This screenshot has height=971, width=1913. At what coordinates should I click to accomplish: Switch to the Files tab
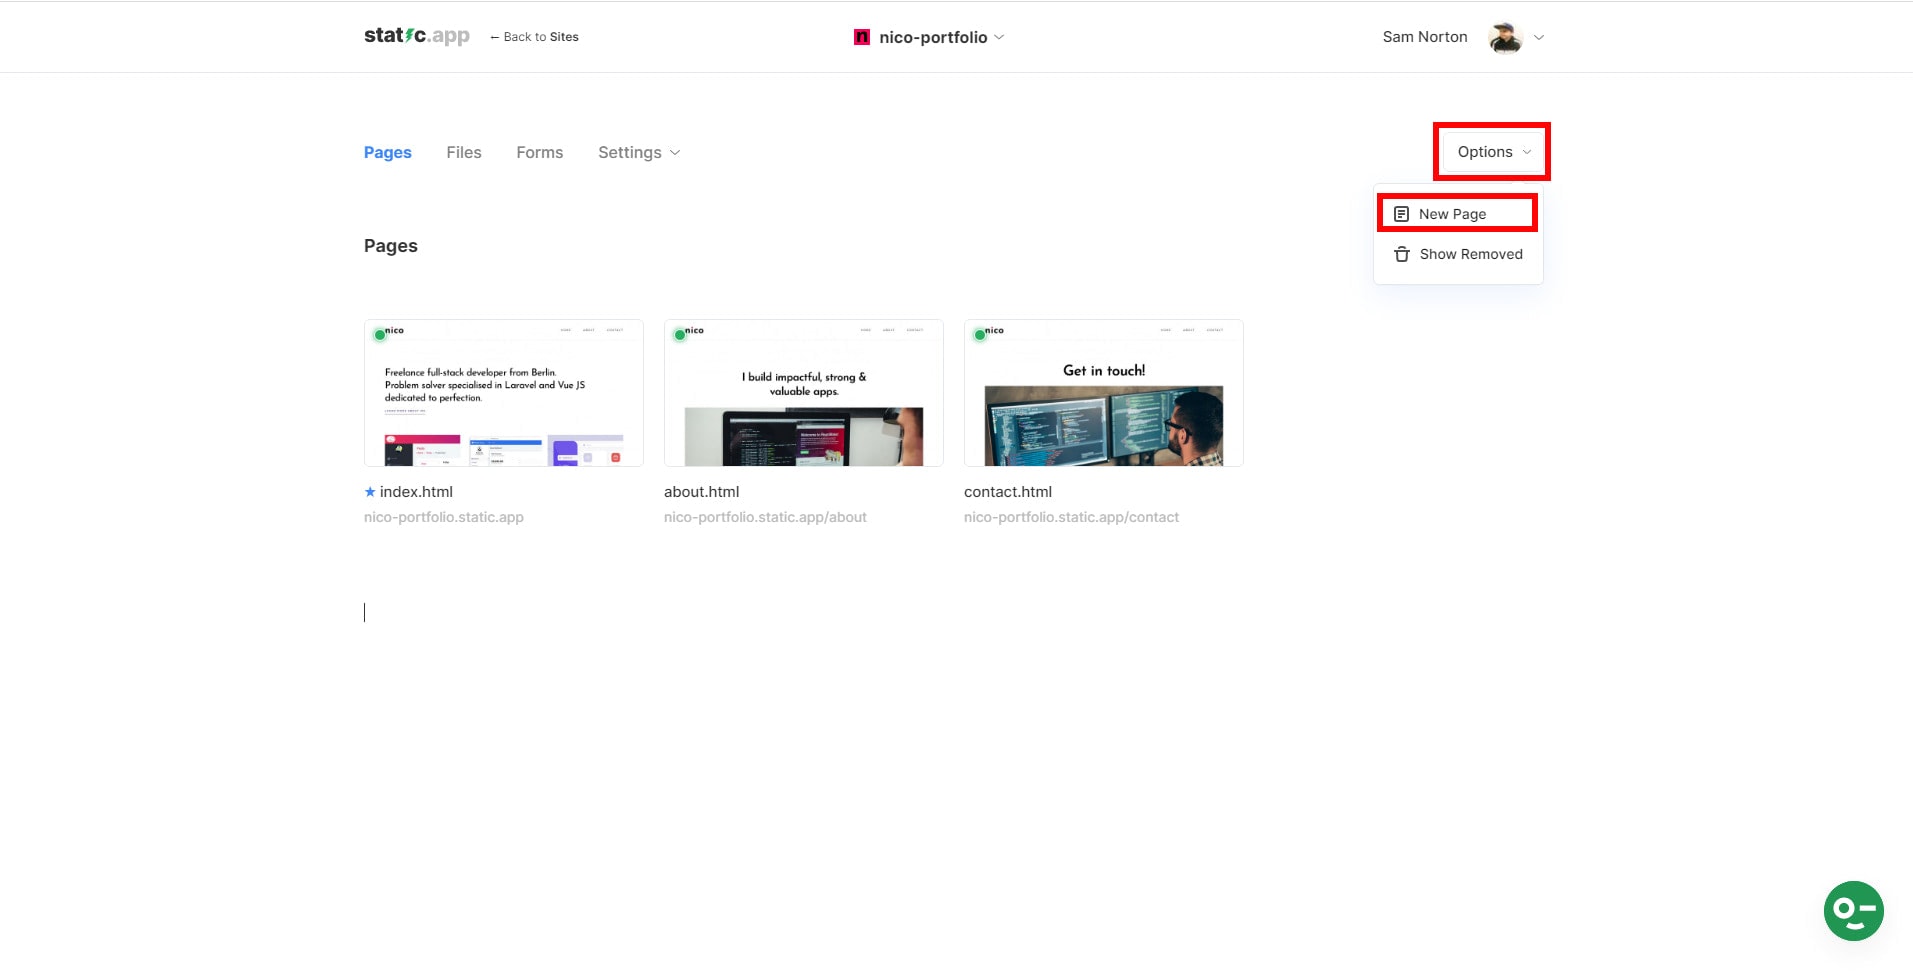click(x=463, y=152)
